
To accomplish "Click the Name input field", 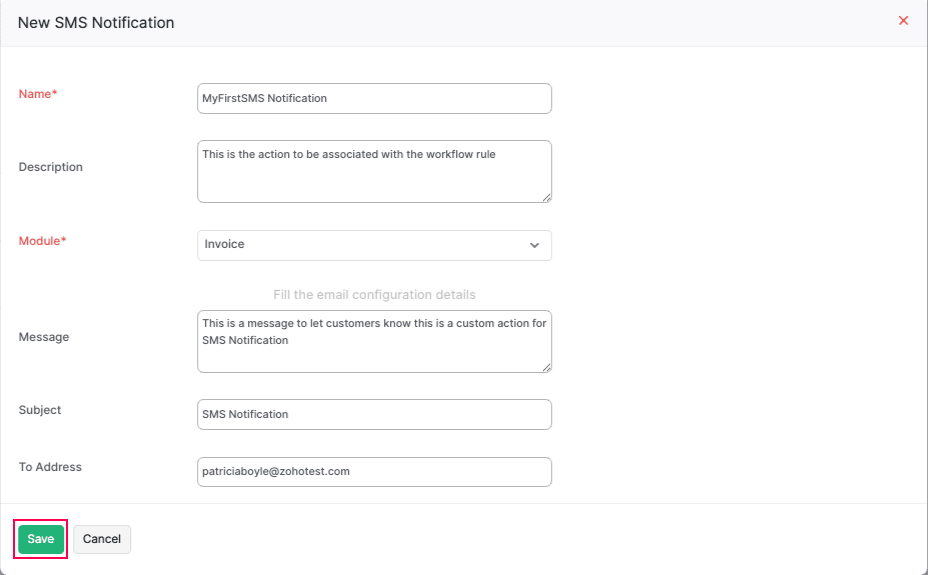I will click(374, 98).
